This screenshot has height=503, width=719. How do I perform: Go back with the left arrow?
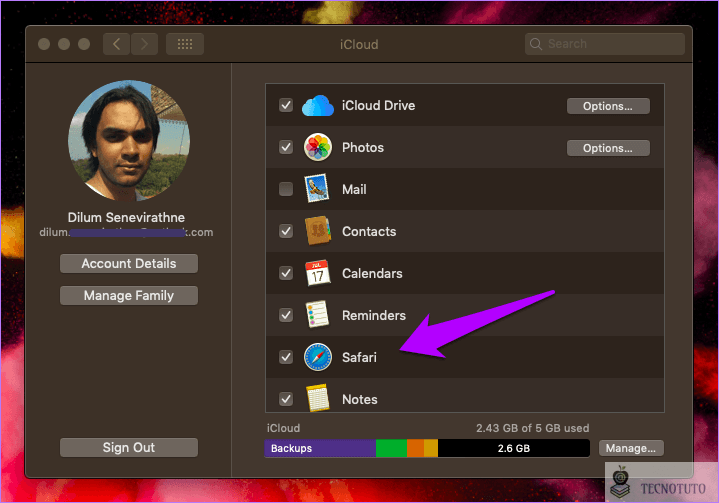[x=116, y=44]
